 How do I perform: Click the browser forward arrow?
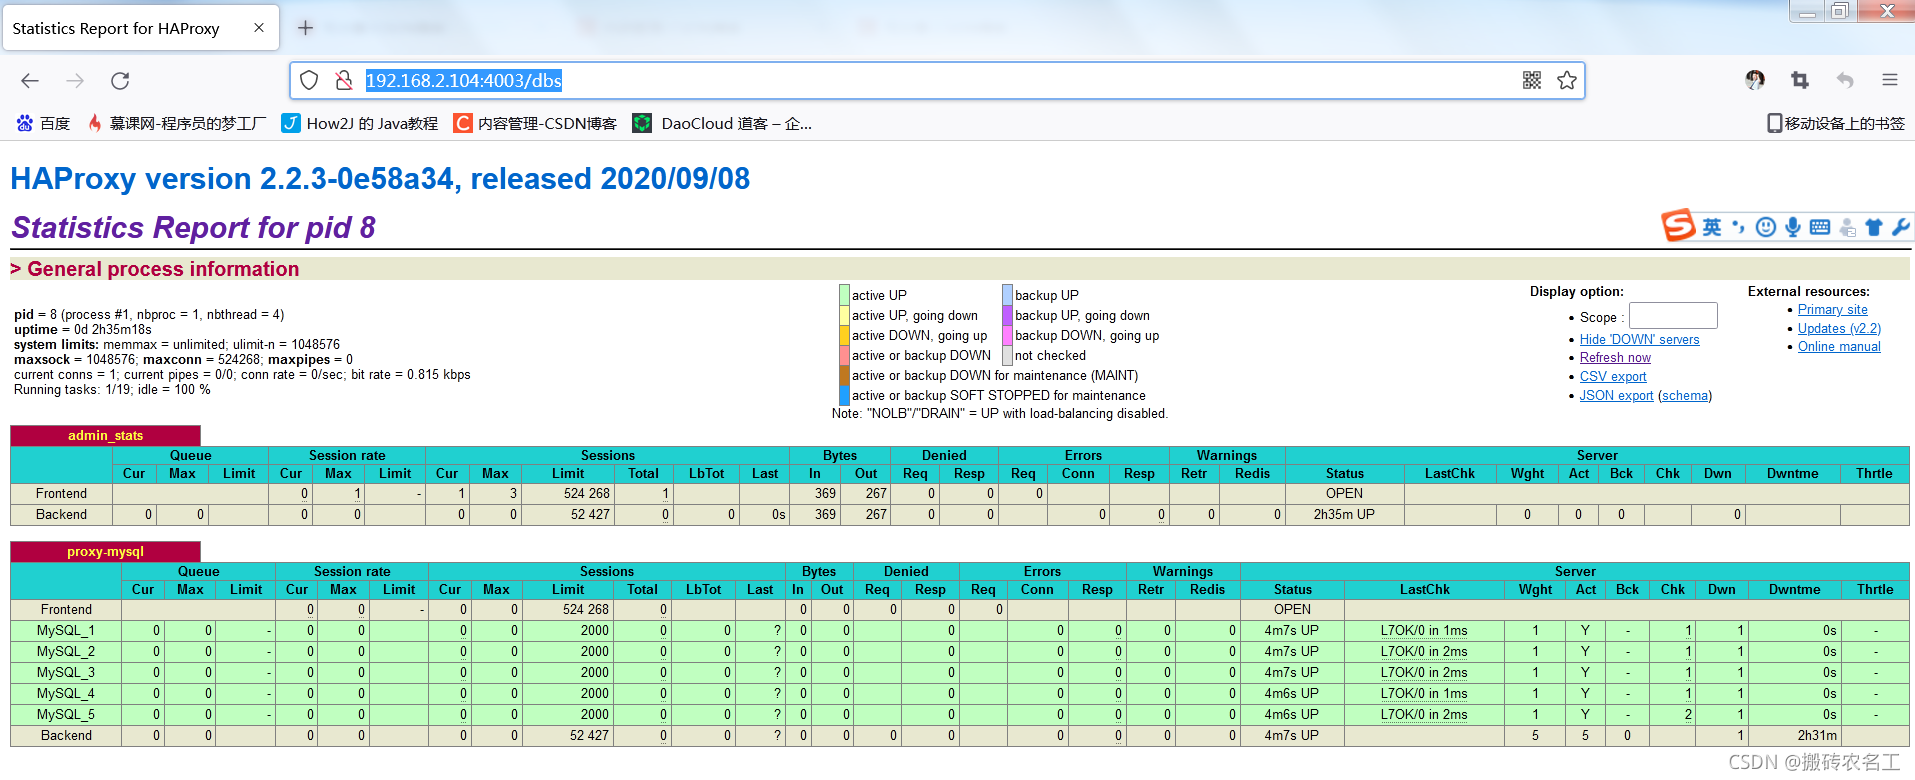pyautogui.click(x=75, y=81)
